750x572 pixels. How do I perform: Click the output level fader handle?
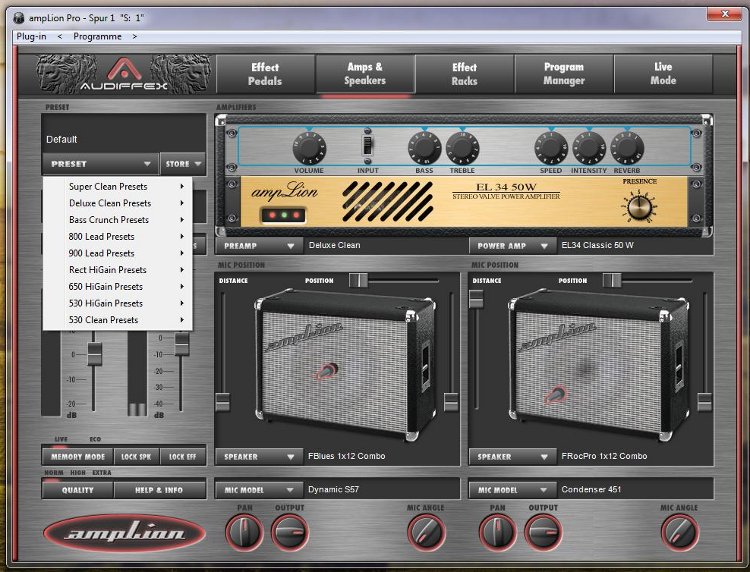(x=182, y=344)
